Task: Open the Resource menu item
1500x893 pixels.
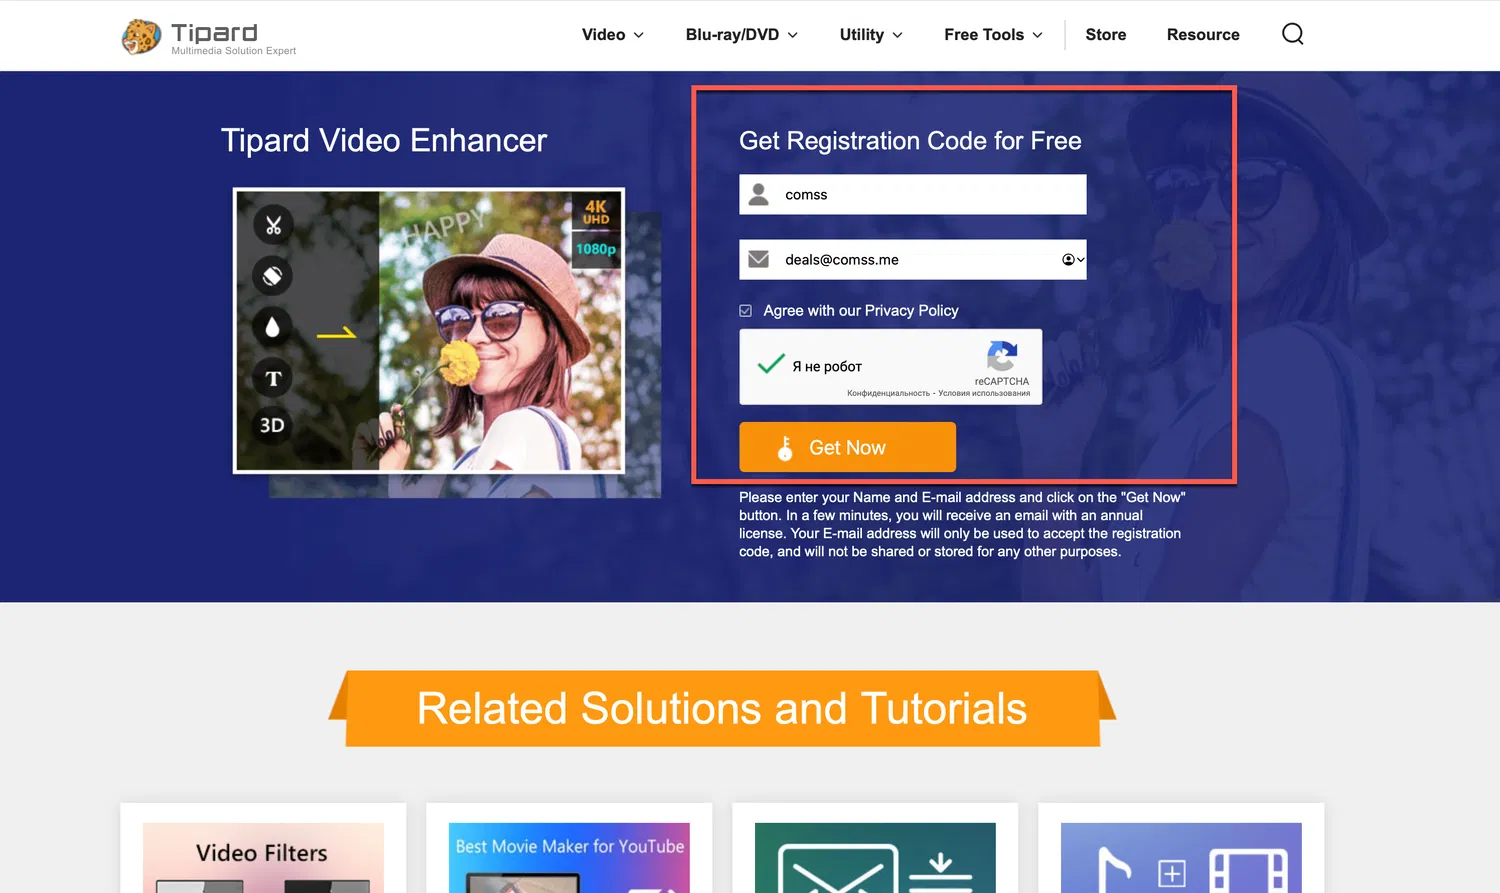Action: click(x=1203, y=34)
